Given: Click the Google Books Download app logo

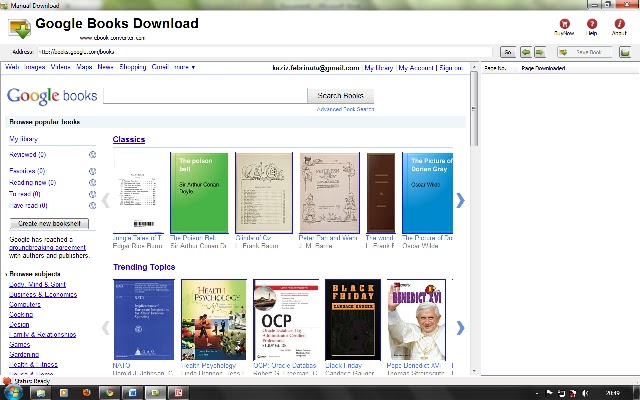Looking at the screenshot, I should coord(19,29).
